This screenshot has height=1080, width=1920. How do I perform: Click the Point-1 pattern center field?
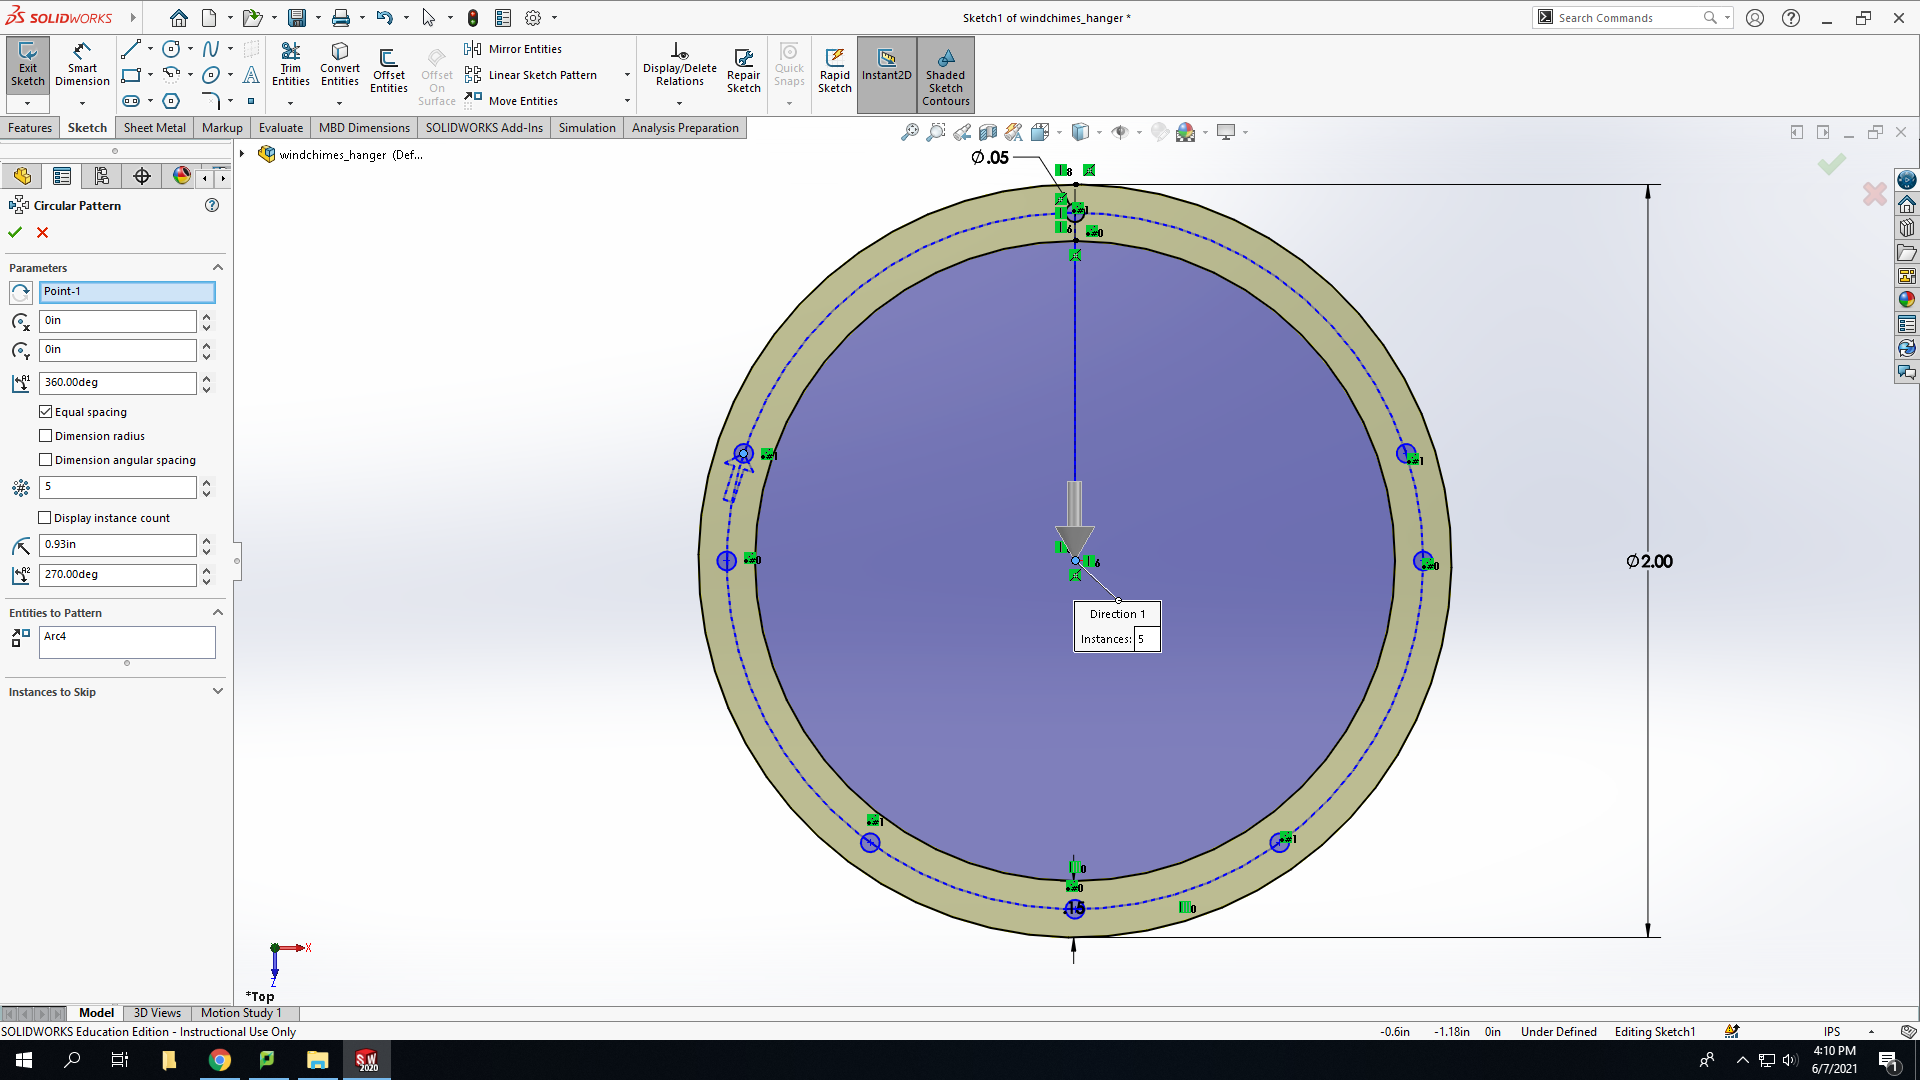coord(127,292)
